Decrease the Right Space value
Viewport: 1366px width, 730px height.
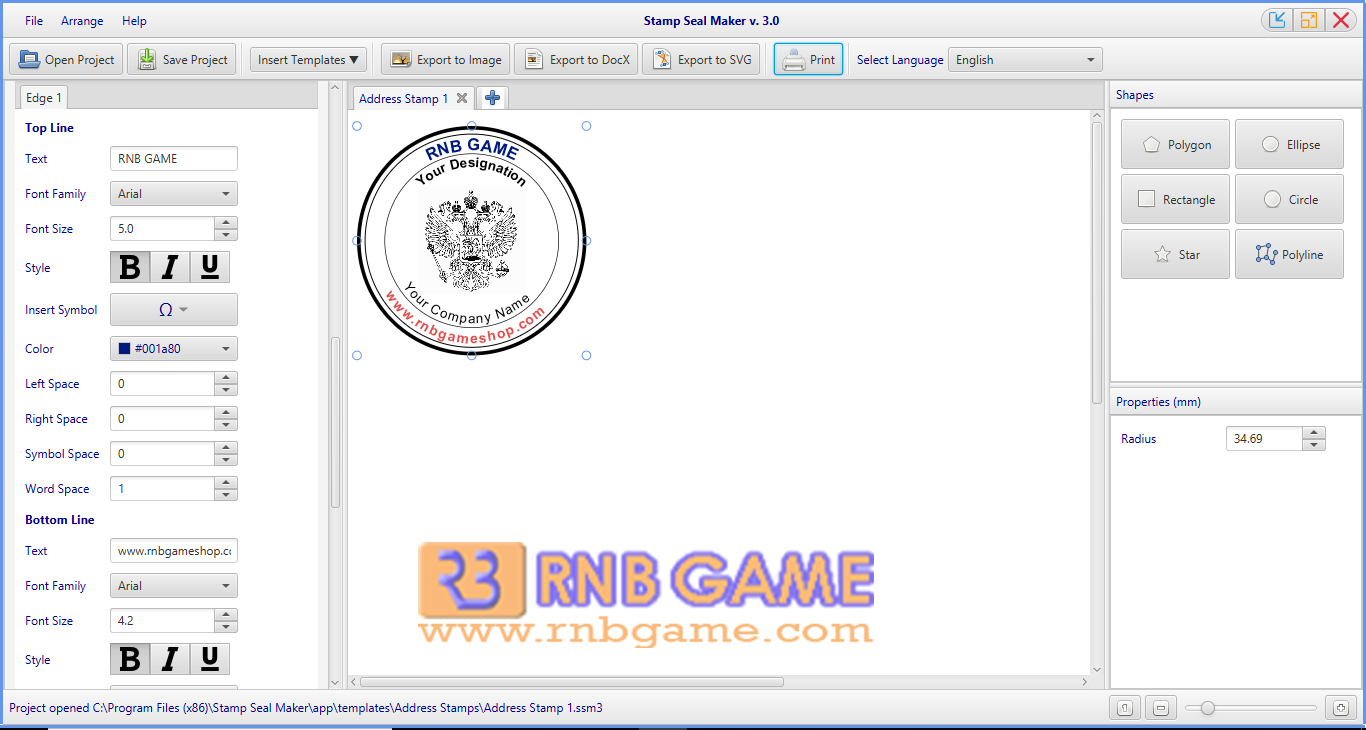(227, 425)
